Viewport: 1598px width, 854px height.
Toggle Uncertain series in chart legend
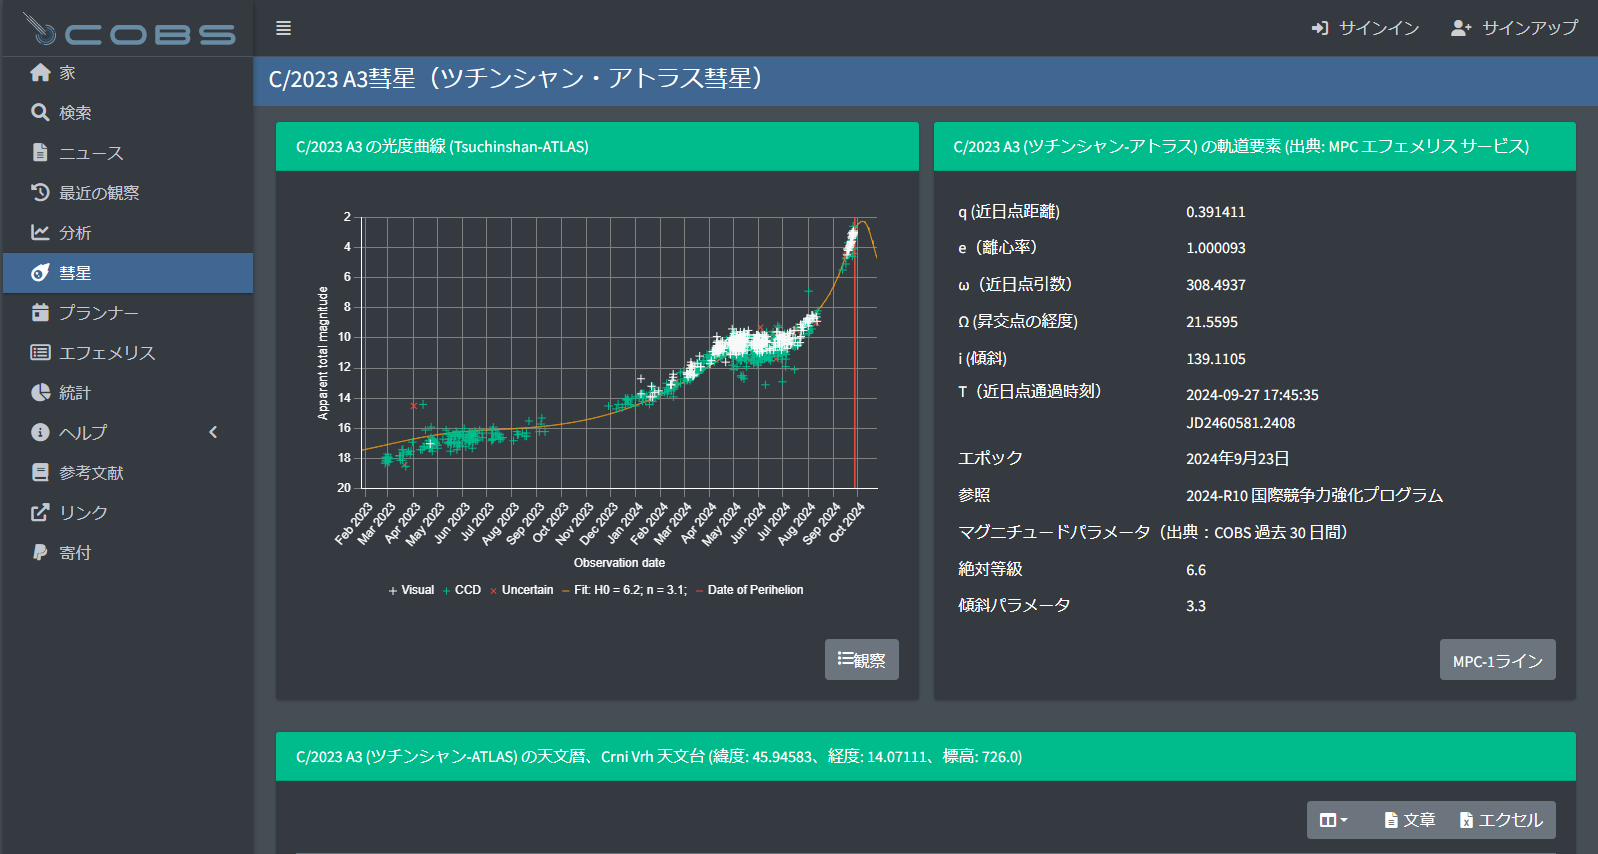(521, 590)
